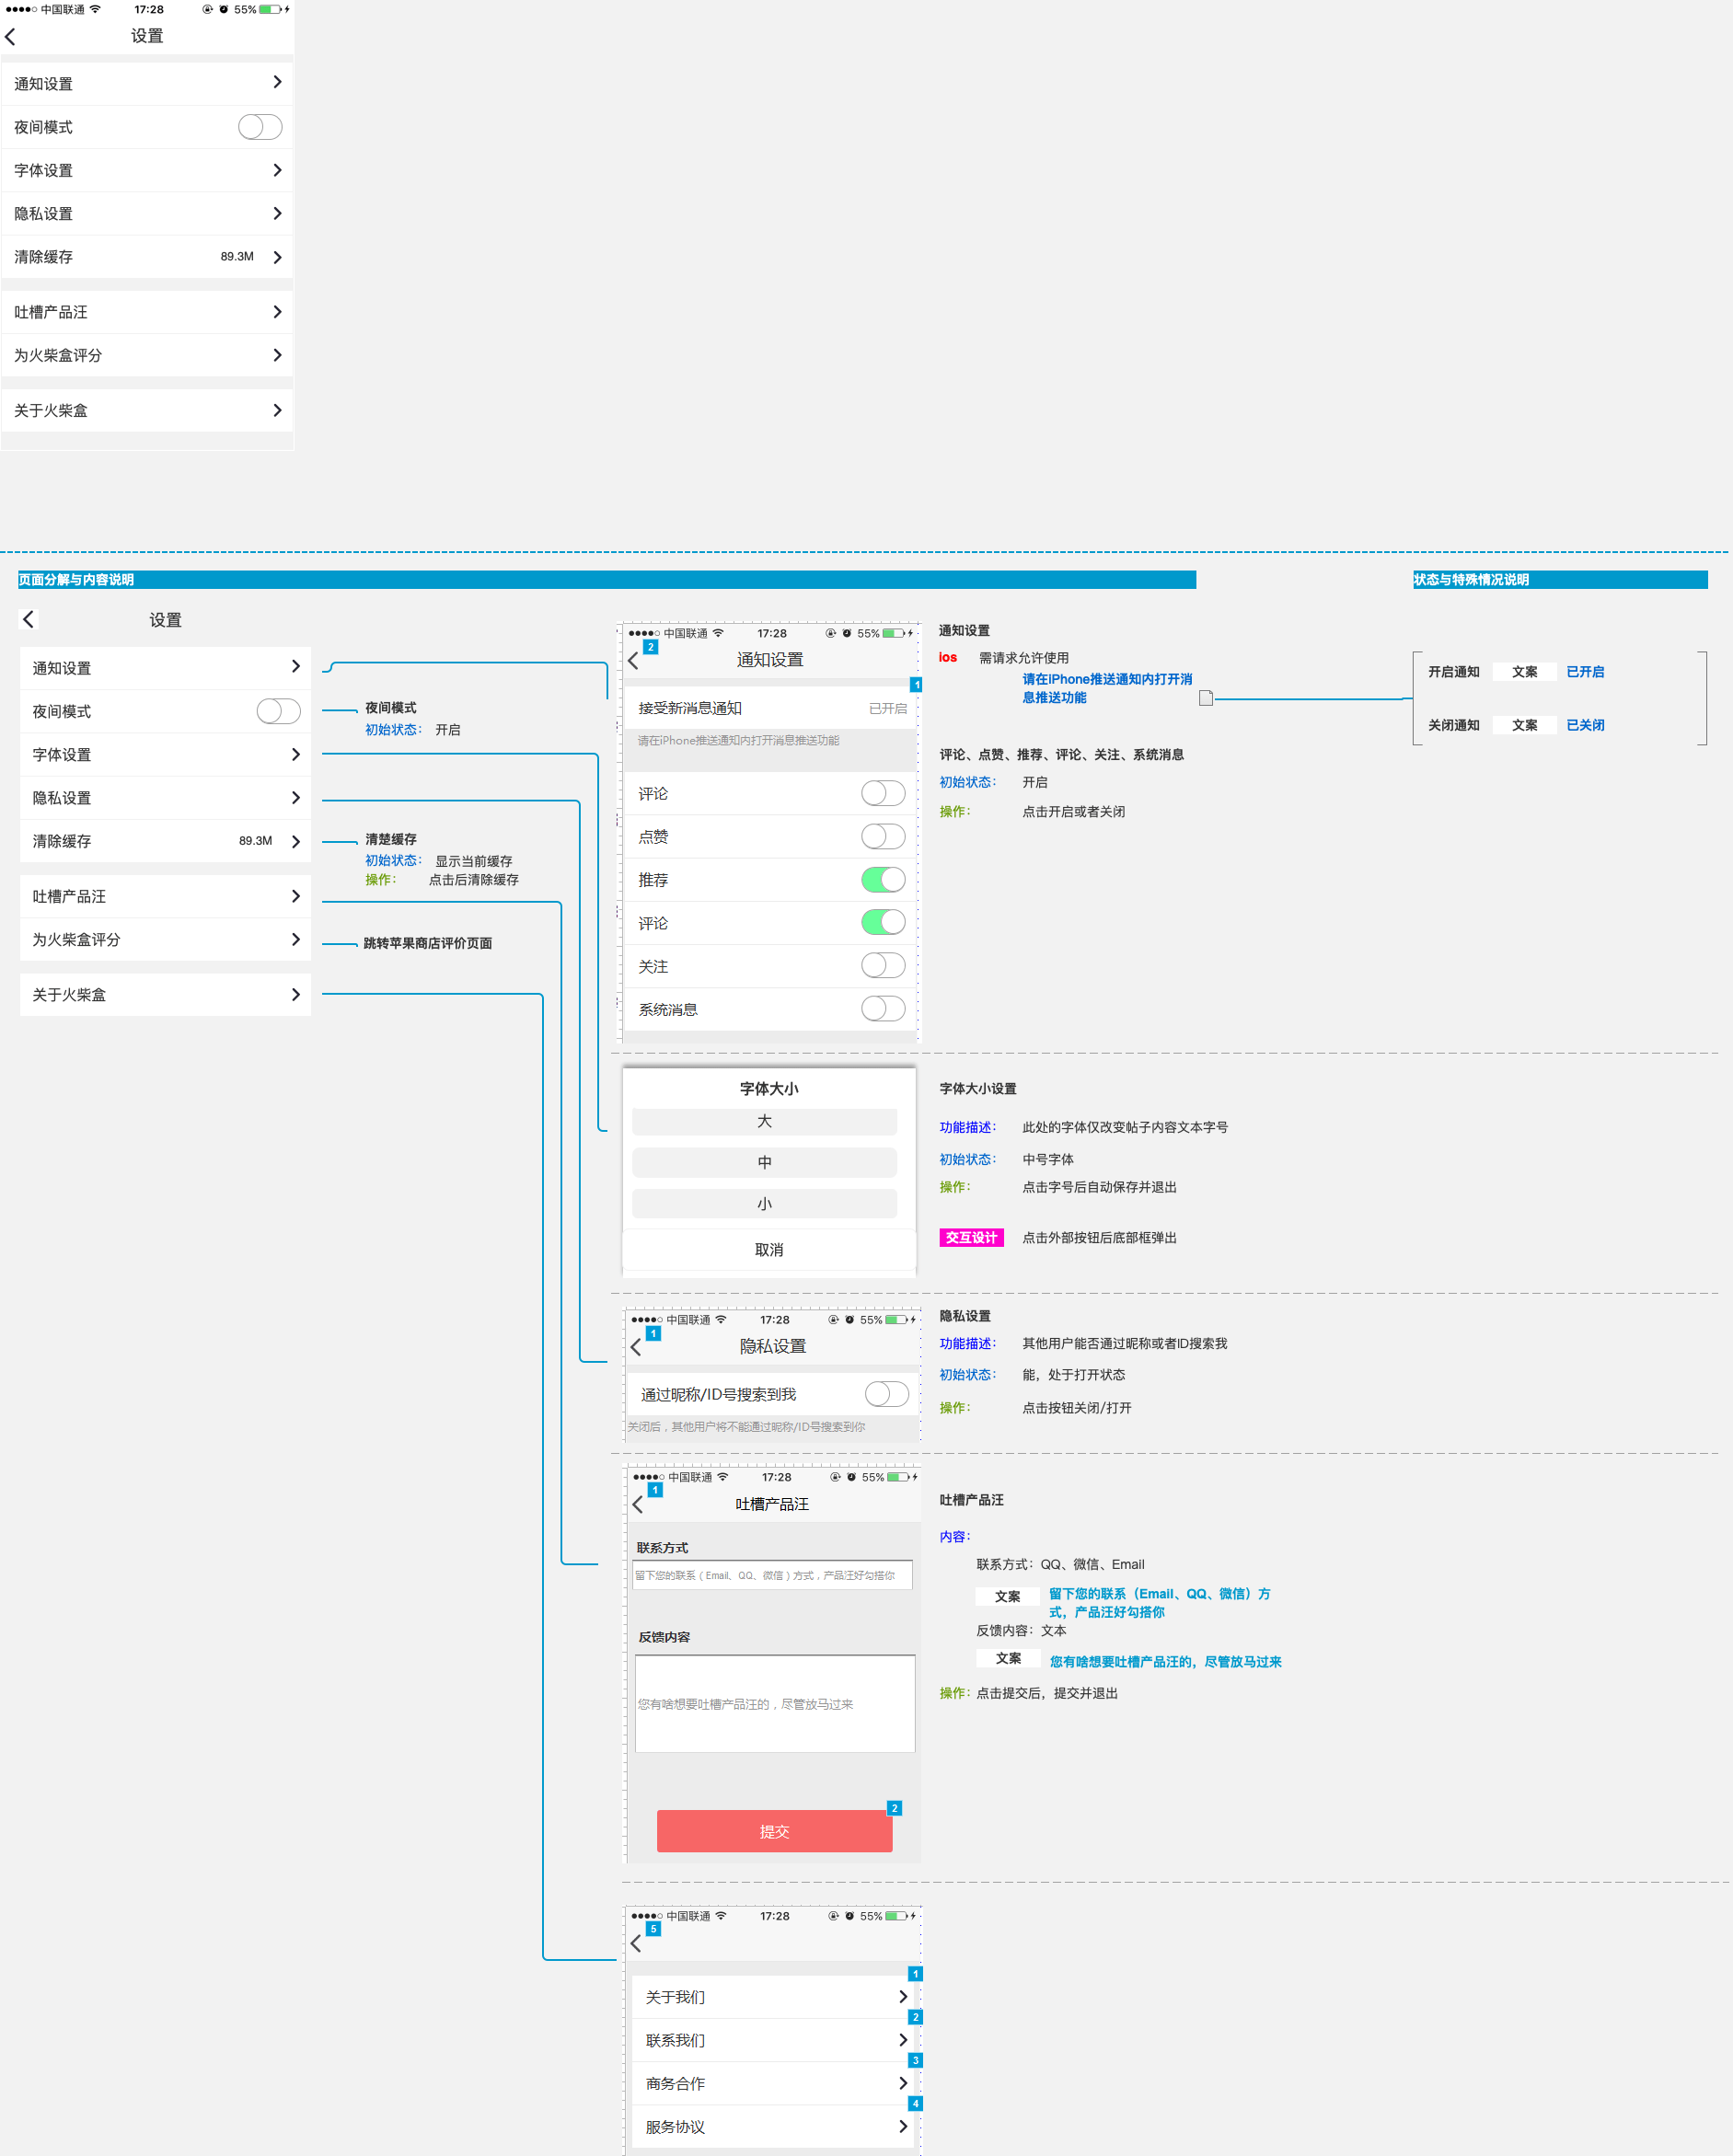Open 字体设置 chevron in status-bar 设置 mockup
Image resolution: width=1733 pixels, height=2156 pixels.
click(x=277, y=170)
